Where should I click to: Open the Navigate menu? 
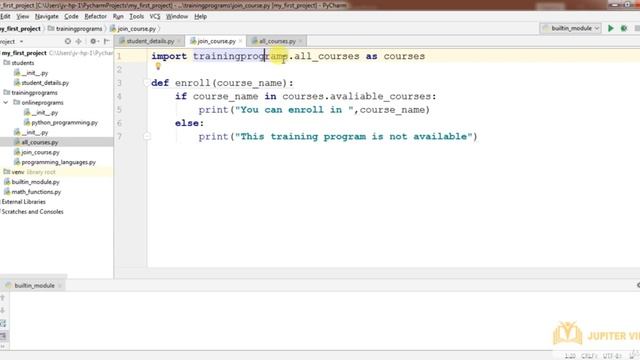tap(47, 16)
